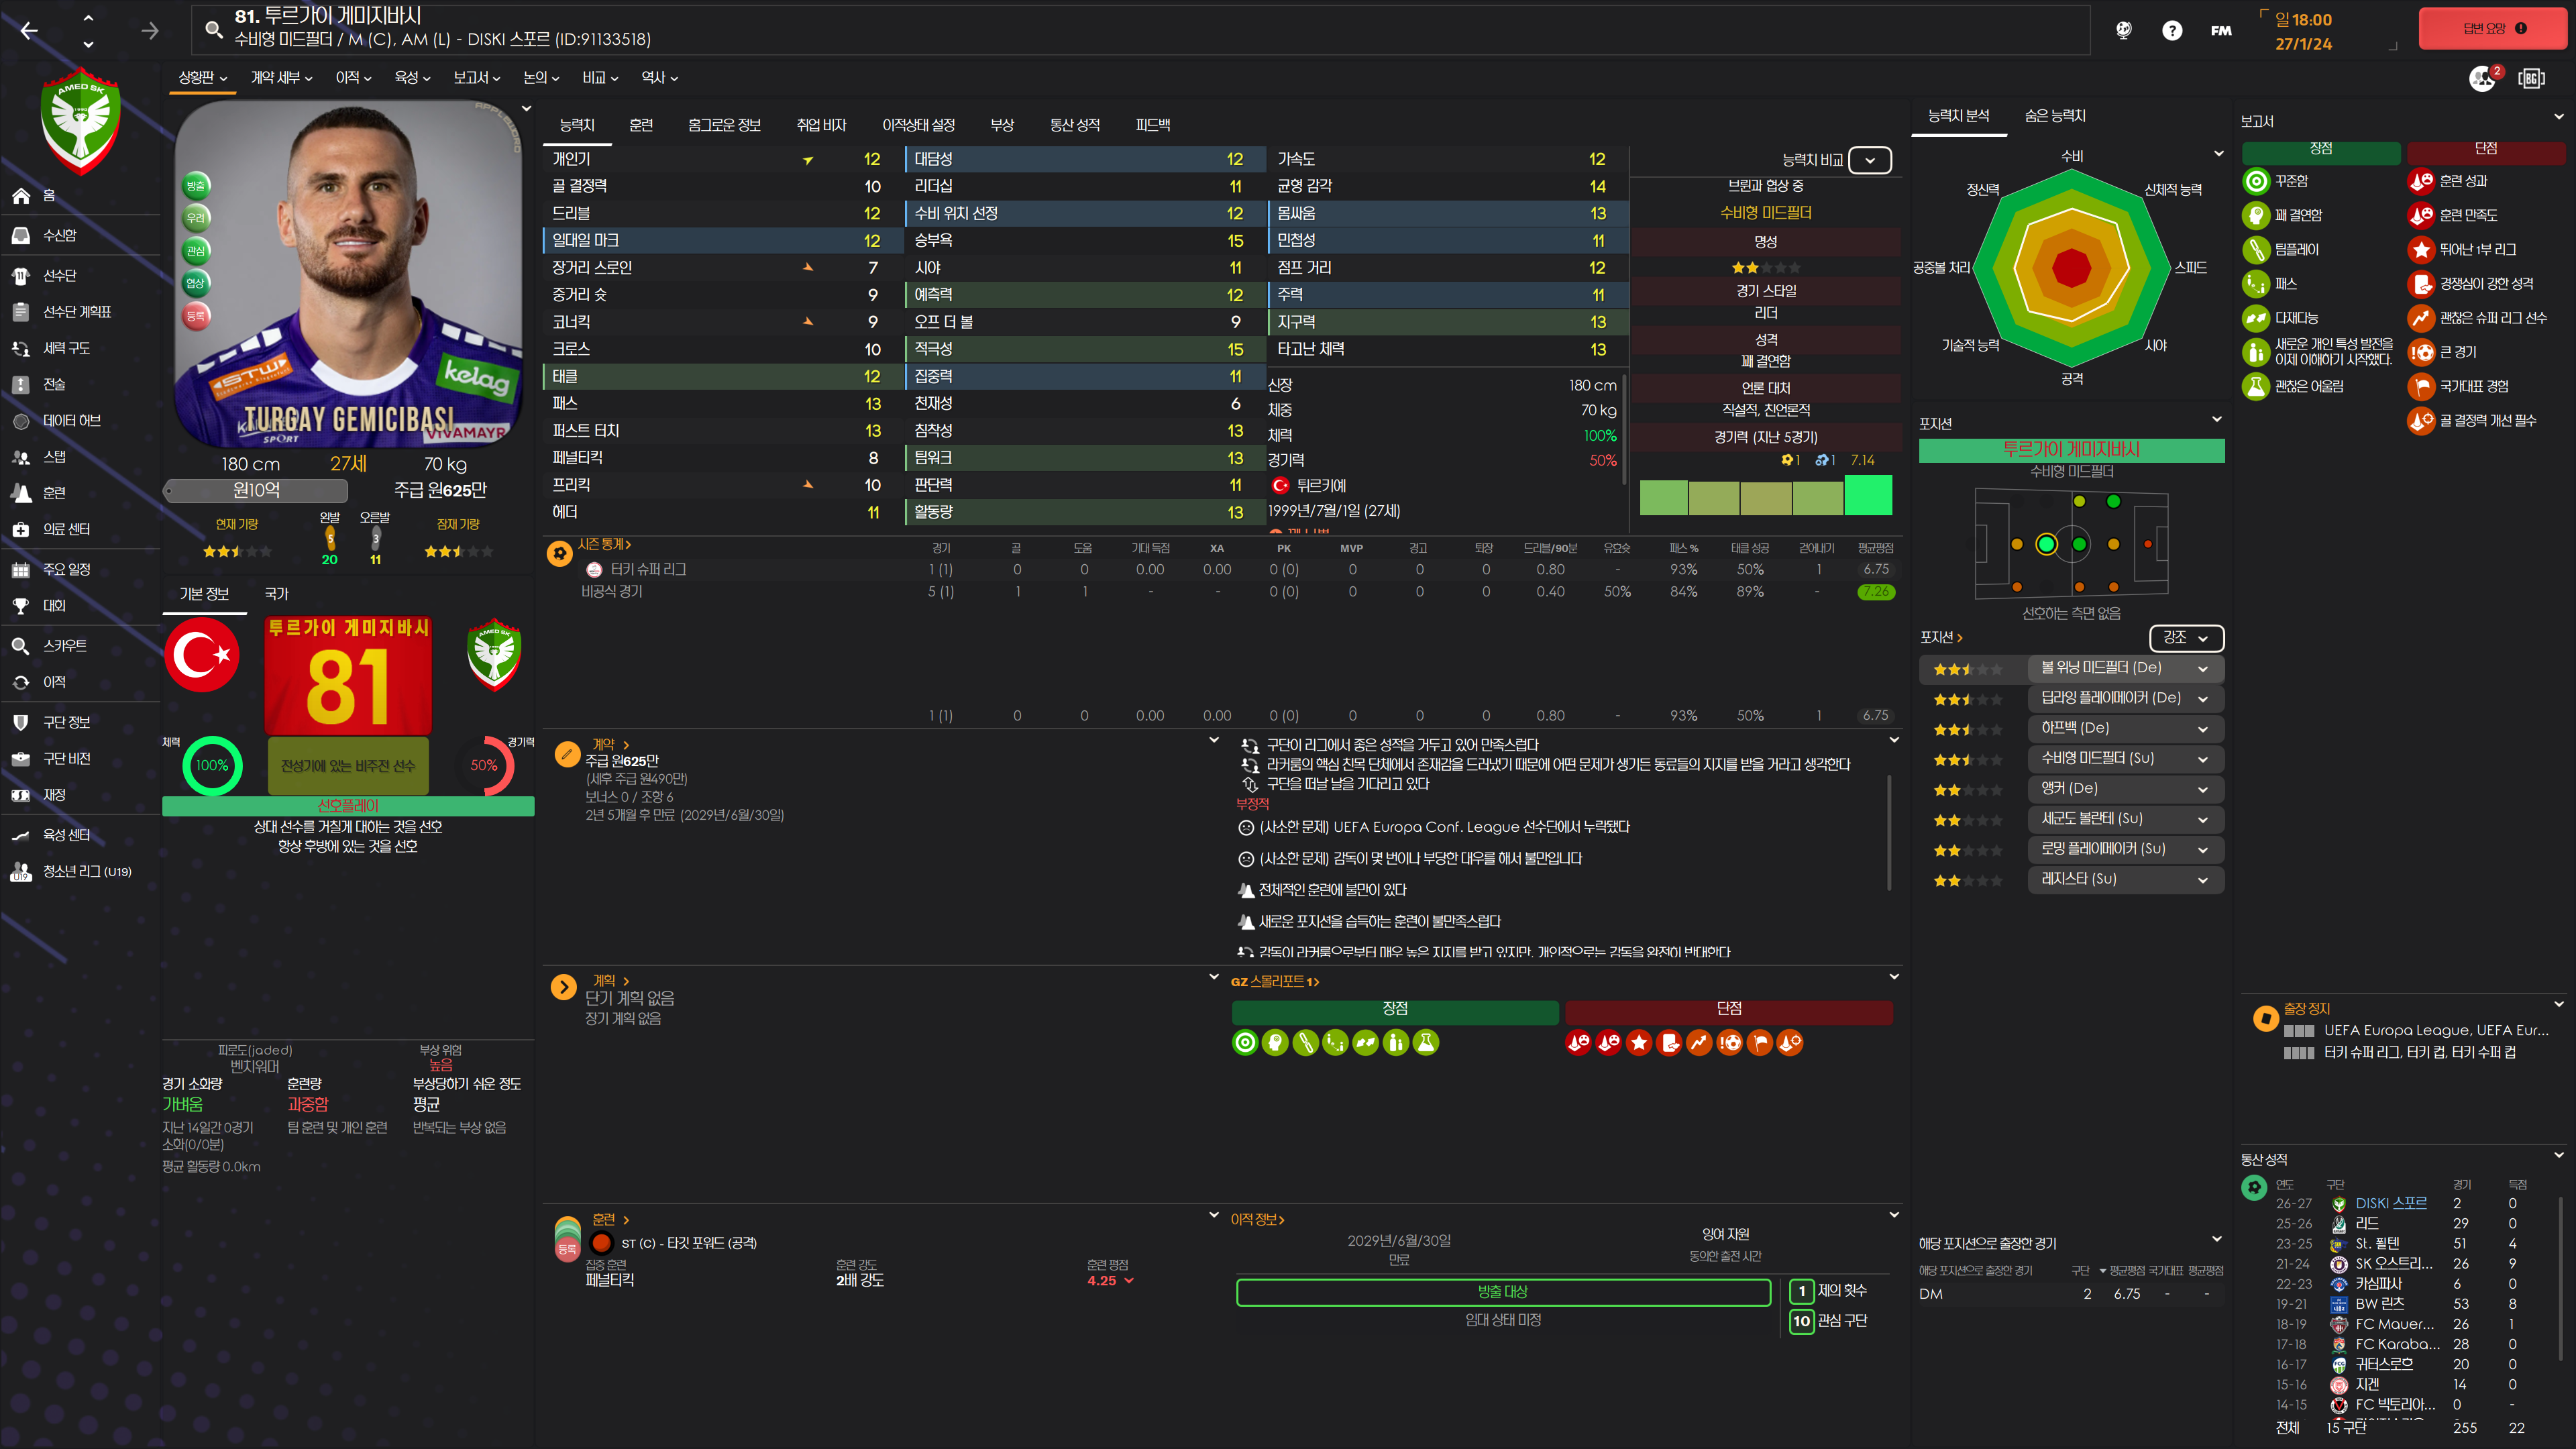Switch to the 훈련 tab
The image size is (2576, 1449).
[x=641, y=125]
